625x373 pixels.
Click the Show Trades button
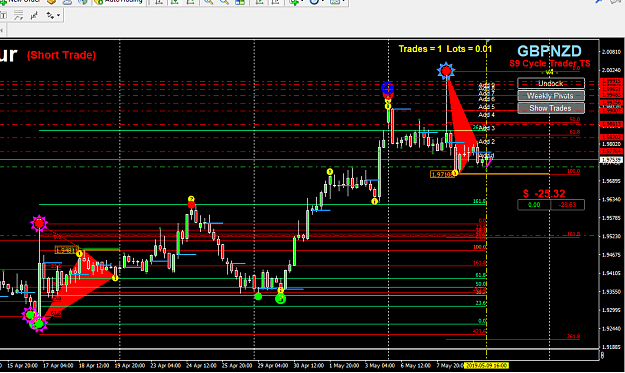point(551,108)
